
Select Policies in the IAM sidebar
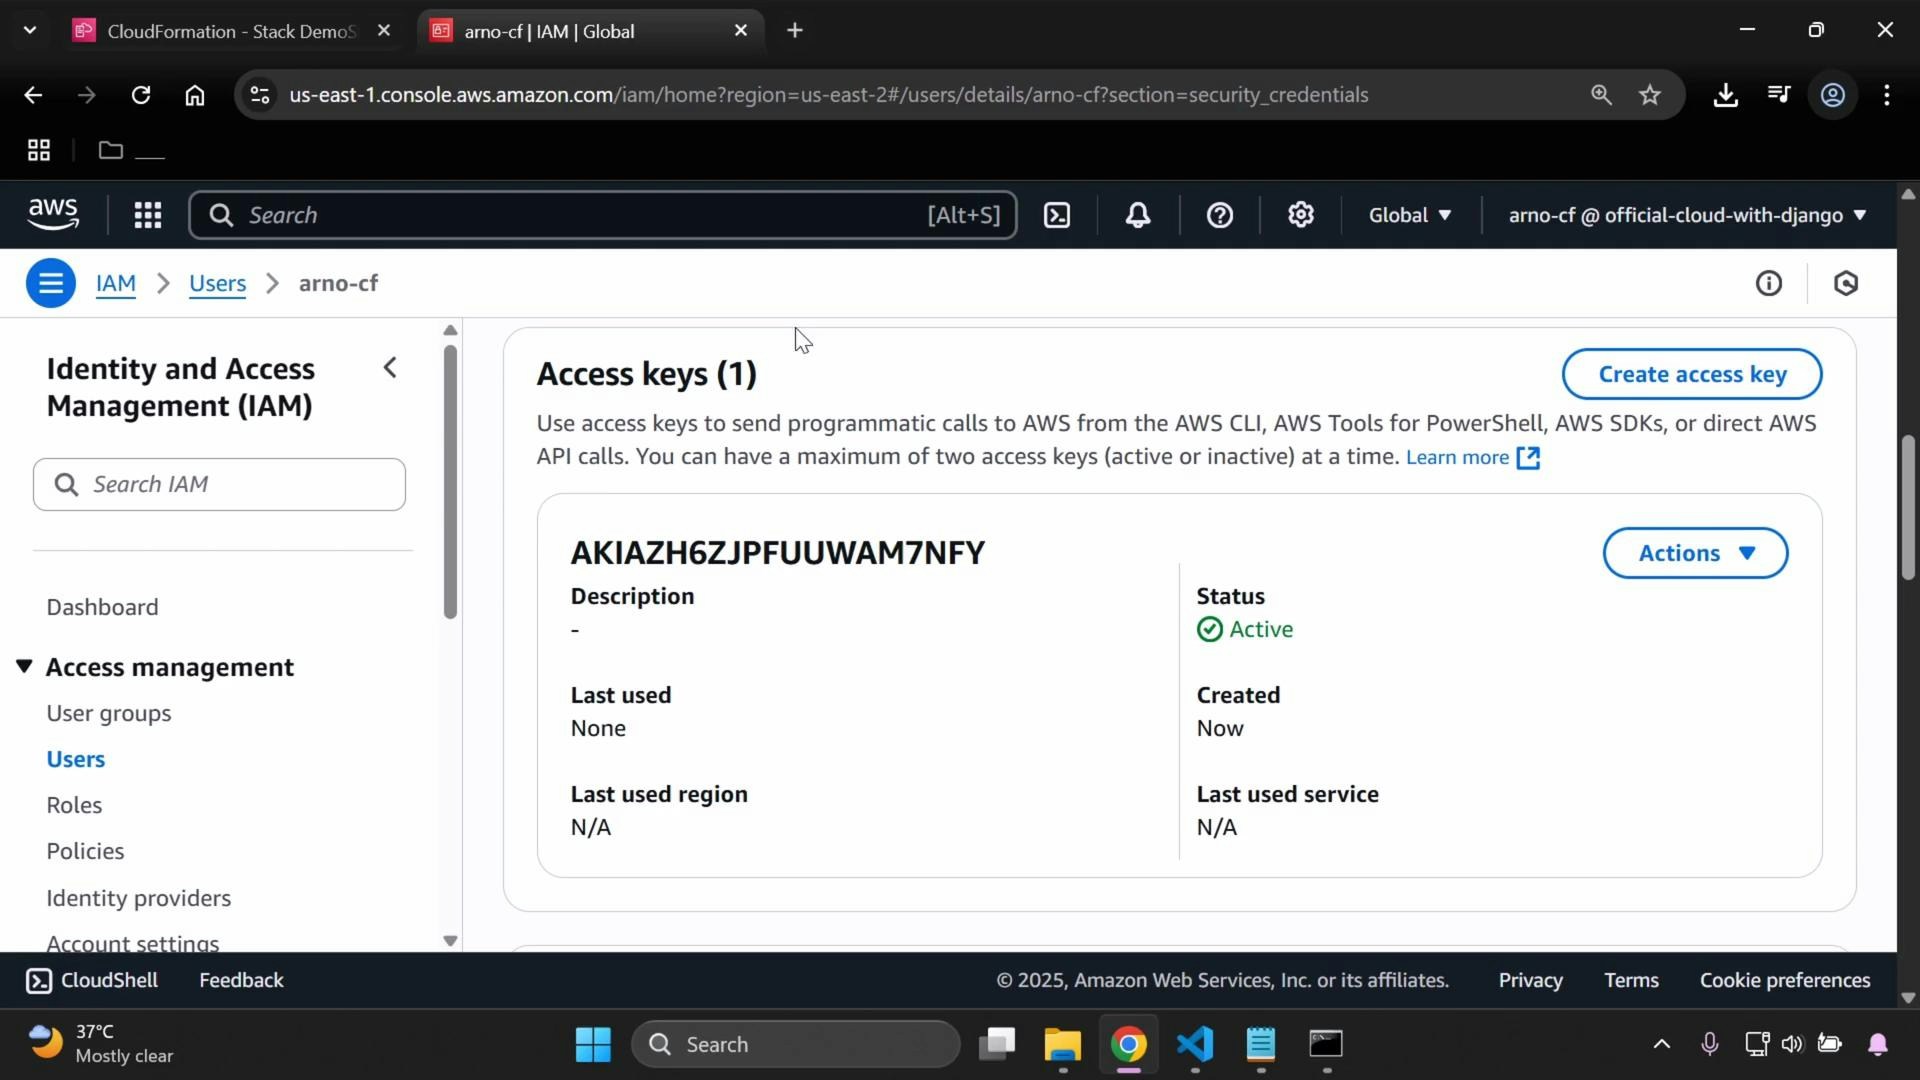(85, 851)
